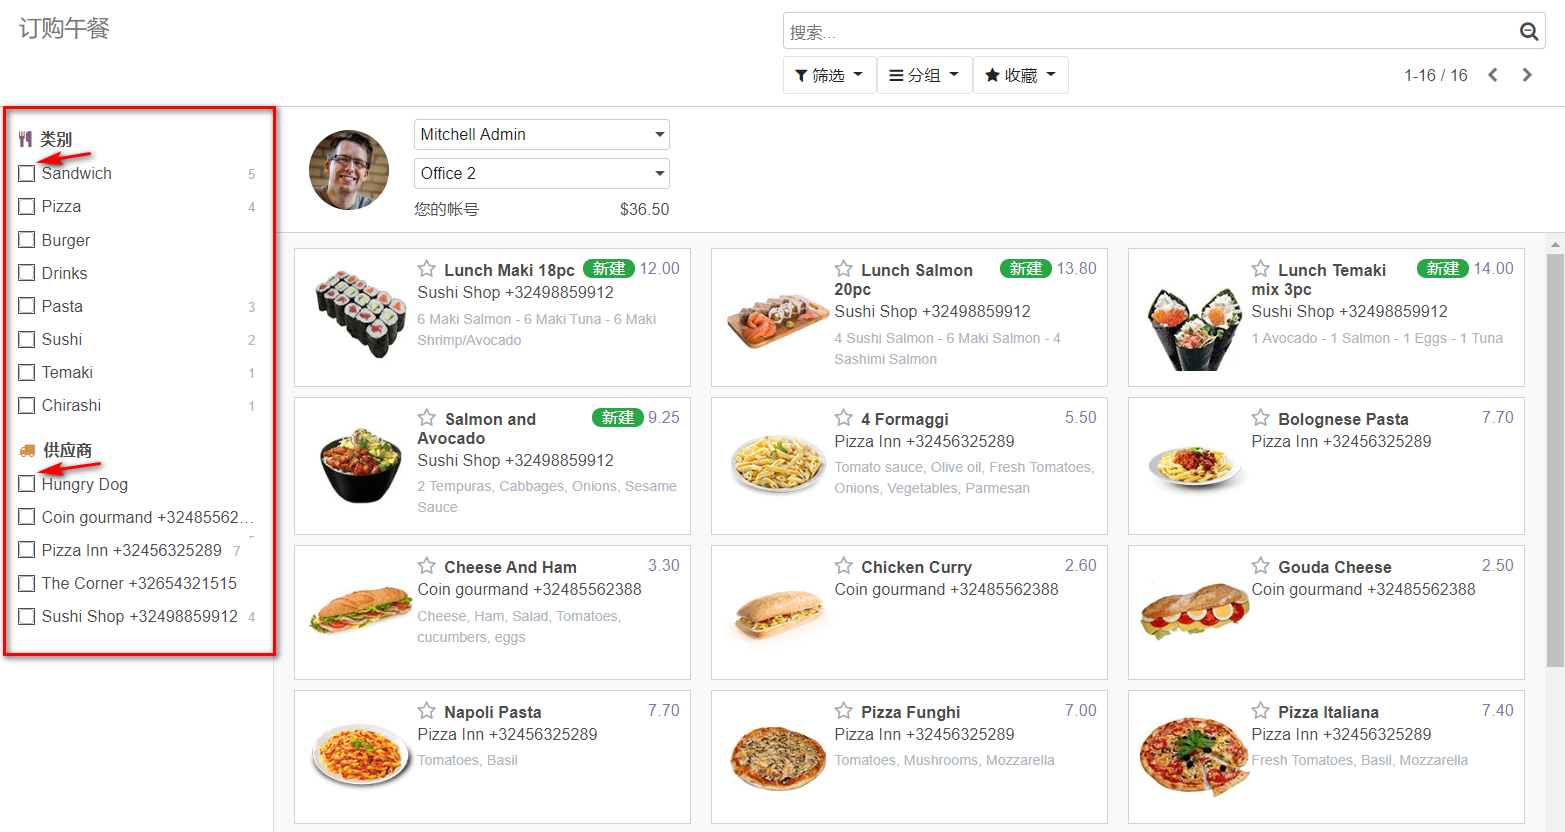Open the Mitchell Admin user dropdown
Image resolution: width=1565 pixels, height=832 pixels.
pyautogui.click(x=541, y=134)
